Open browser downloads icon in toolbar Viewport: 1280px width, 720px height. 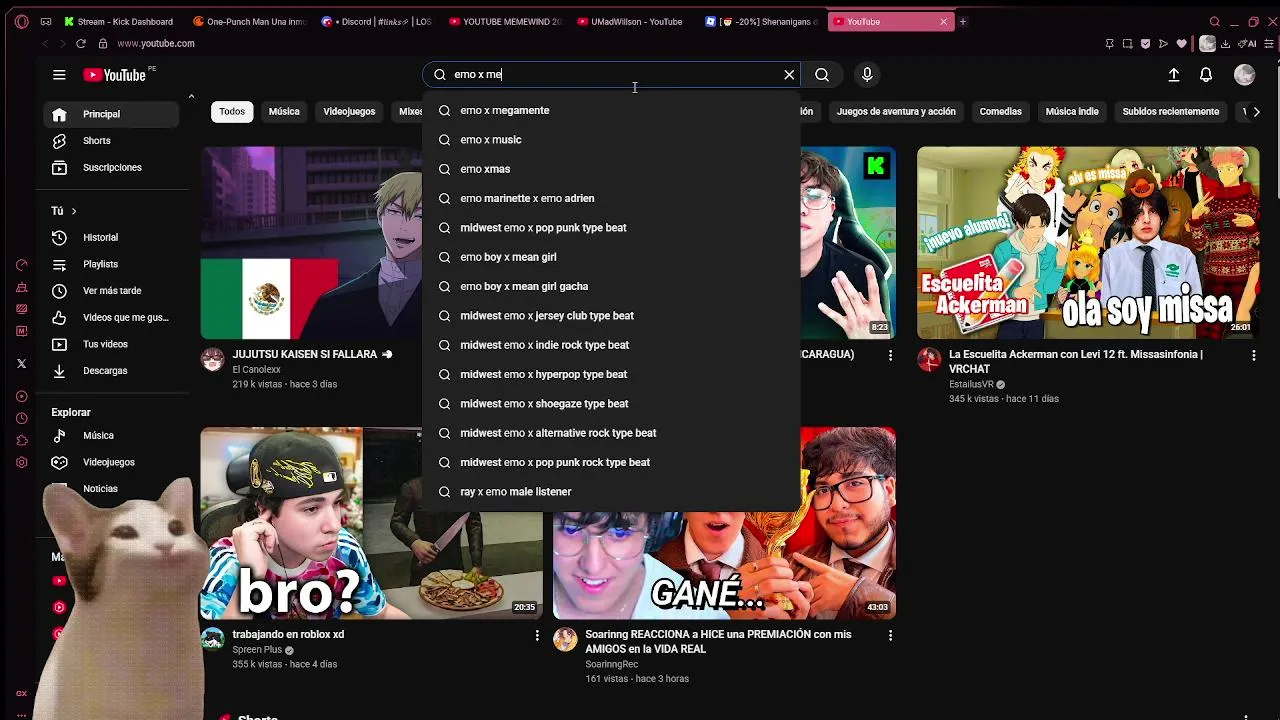pyautogui.click(x=1226, y=44)
